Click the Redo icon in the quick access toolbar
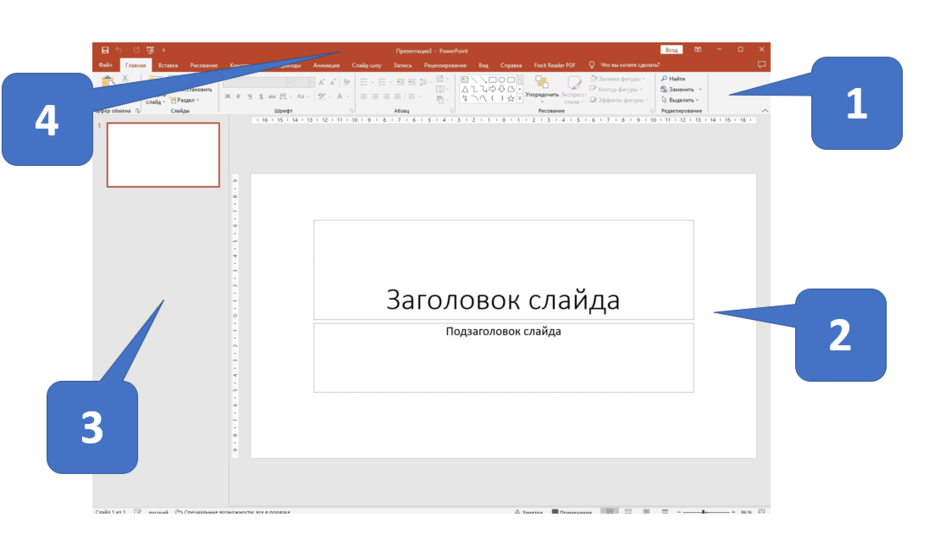The height and width of the screenshot is (556, 940). click(136, 50)
